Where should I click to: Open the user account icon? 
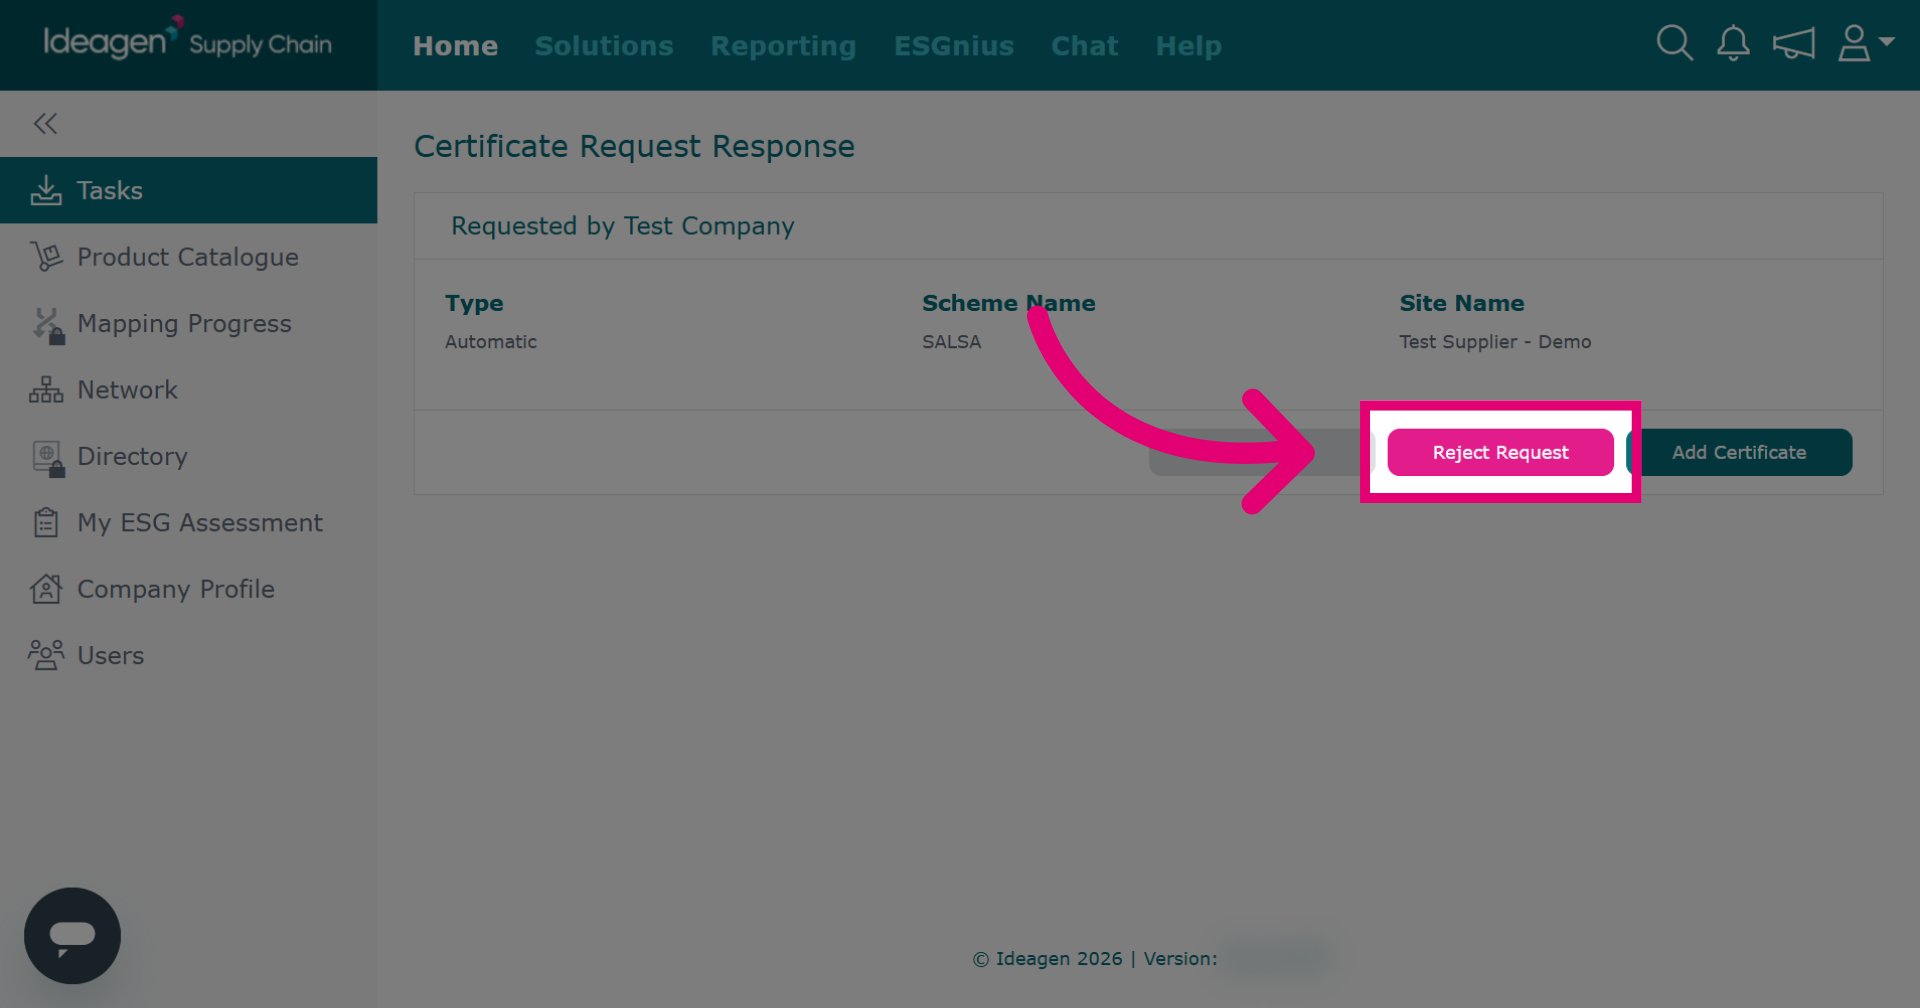pyautogui.click(x=1854, y=43)
